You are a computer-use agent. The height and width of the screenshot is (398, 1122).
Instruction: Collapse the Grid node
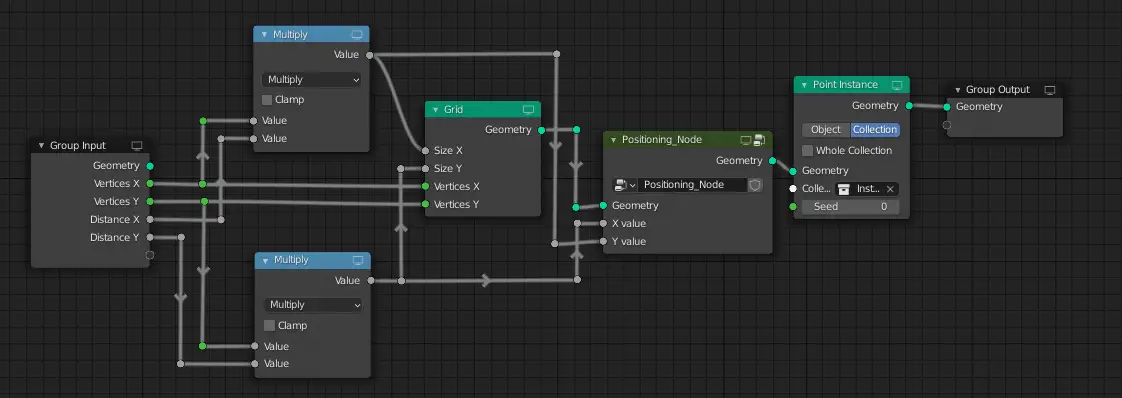click(435, 110)
